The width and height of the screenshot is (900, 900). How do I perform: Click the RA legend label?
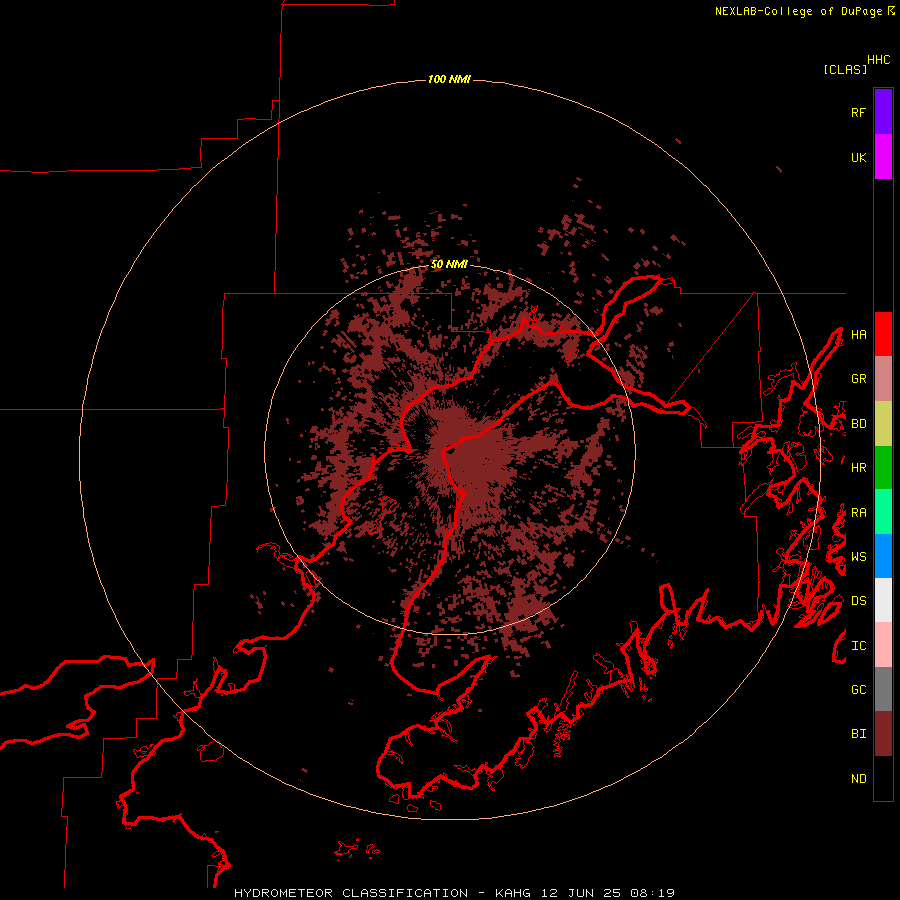coord(858,512)
